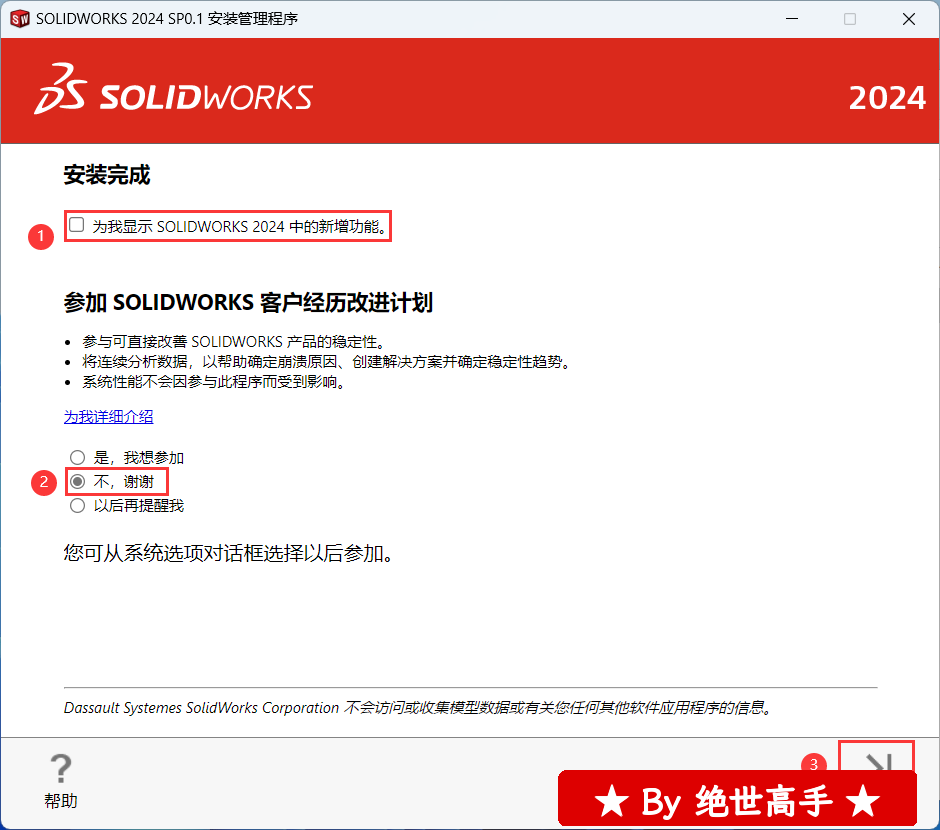940x830 pixels.
Task: Click the Dassault Systemes privacy notice text
Action: point(417,708)
